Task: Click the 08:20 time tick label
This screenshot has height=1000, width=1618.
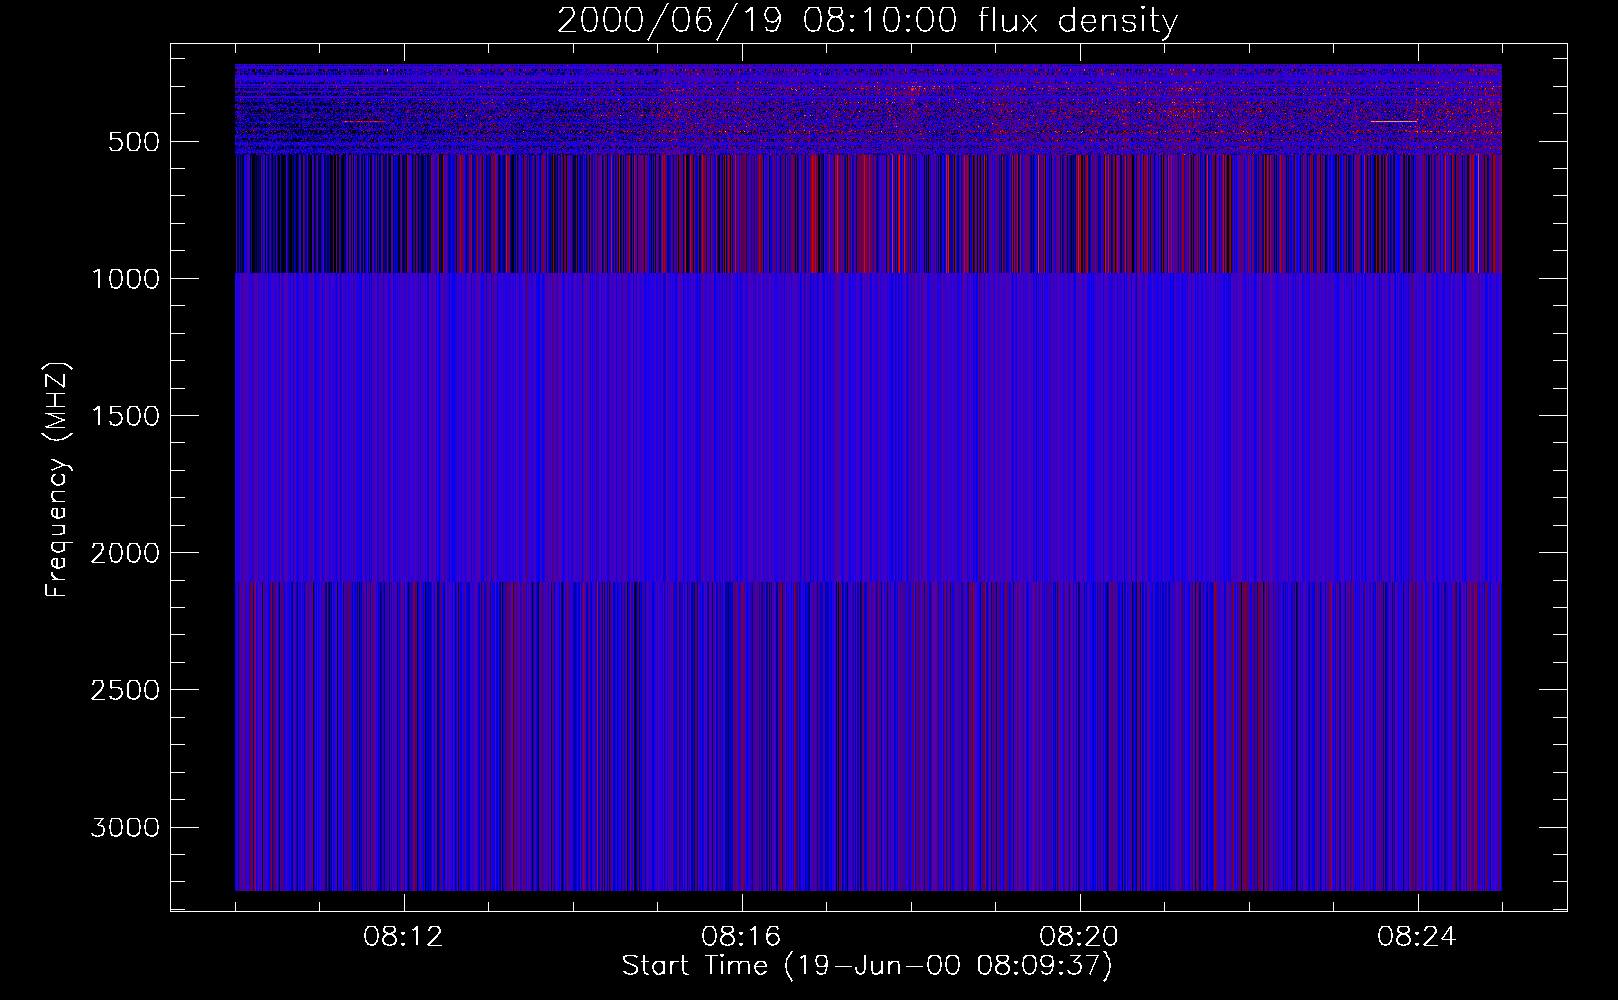Action: pos(1079,937)
